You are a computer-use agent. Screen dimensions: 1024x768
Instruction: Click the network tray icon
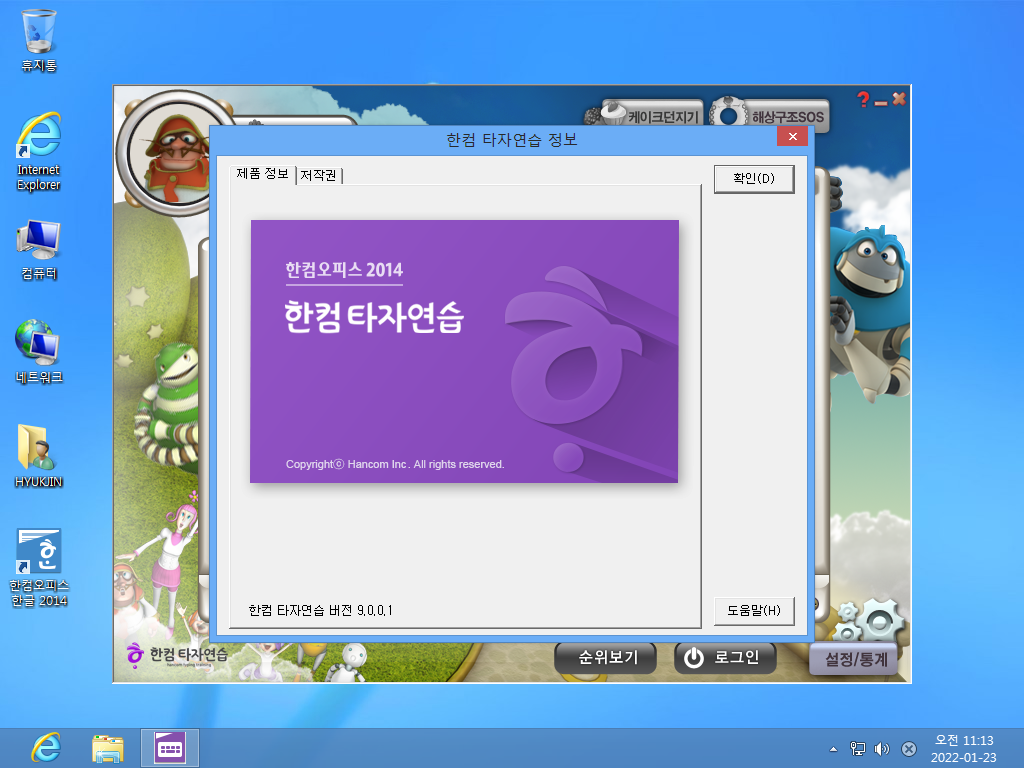[857, 749]
